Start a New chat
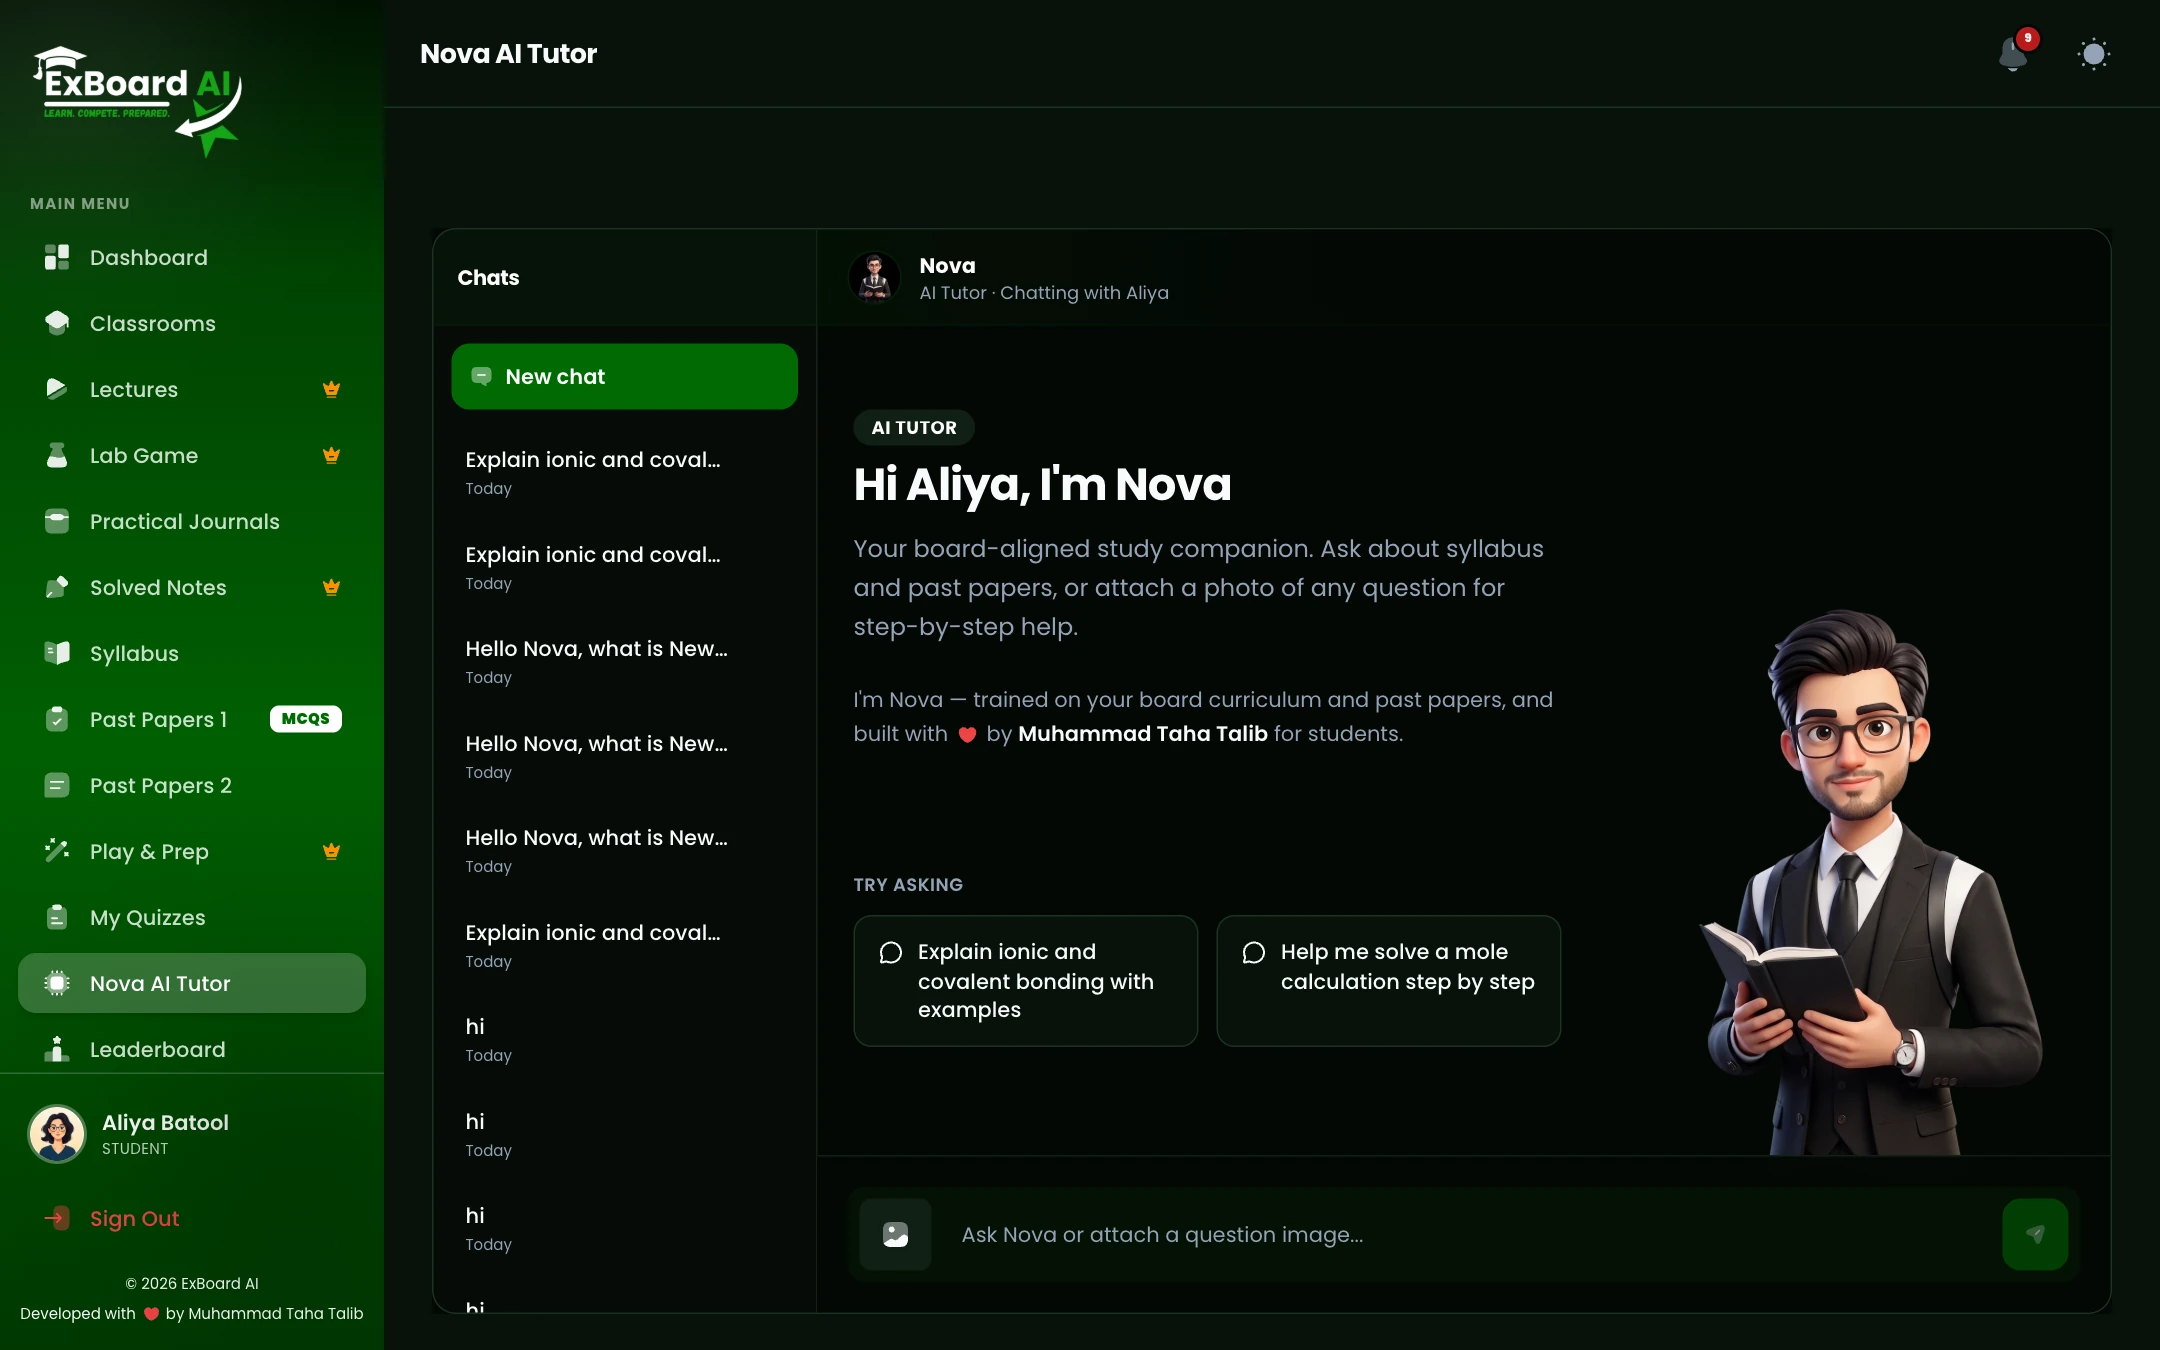 [624, 376]
